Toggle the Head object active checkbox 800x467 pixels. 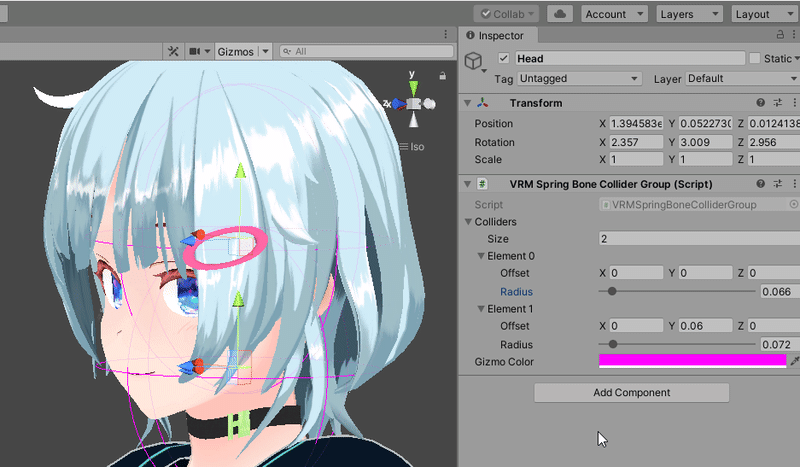(504, 58)
